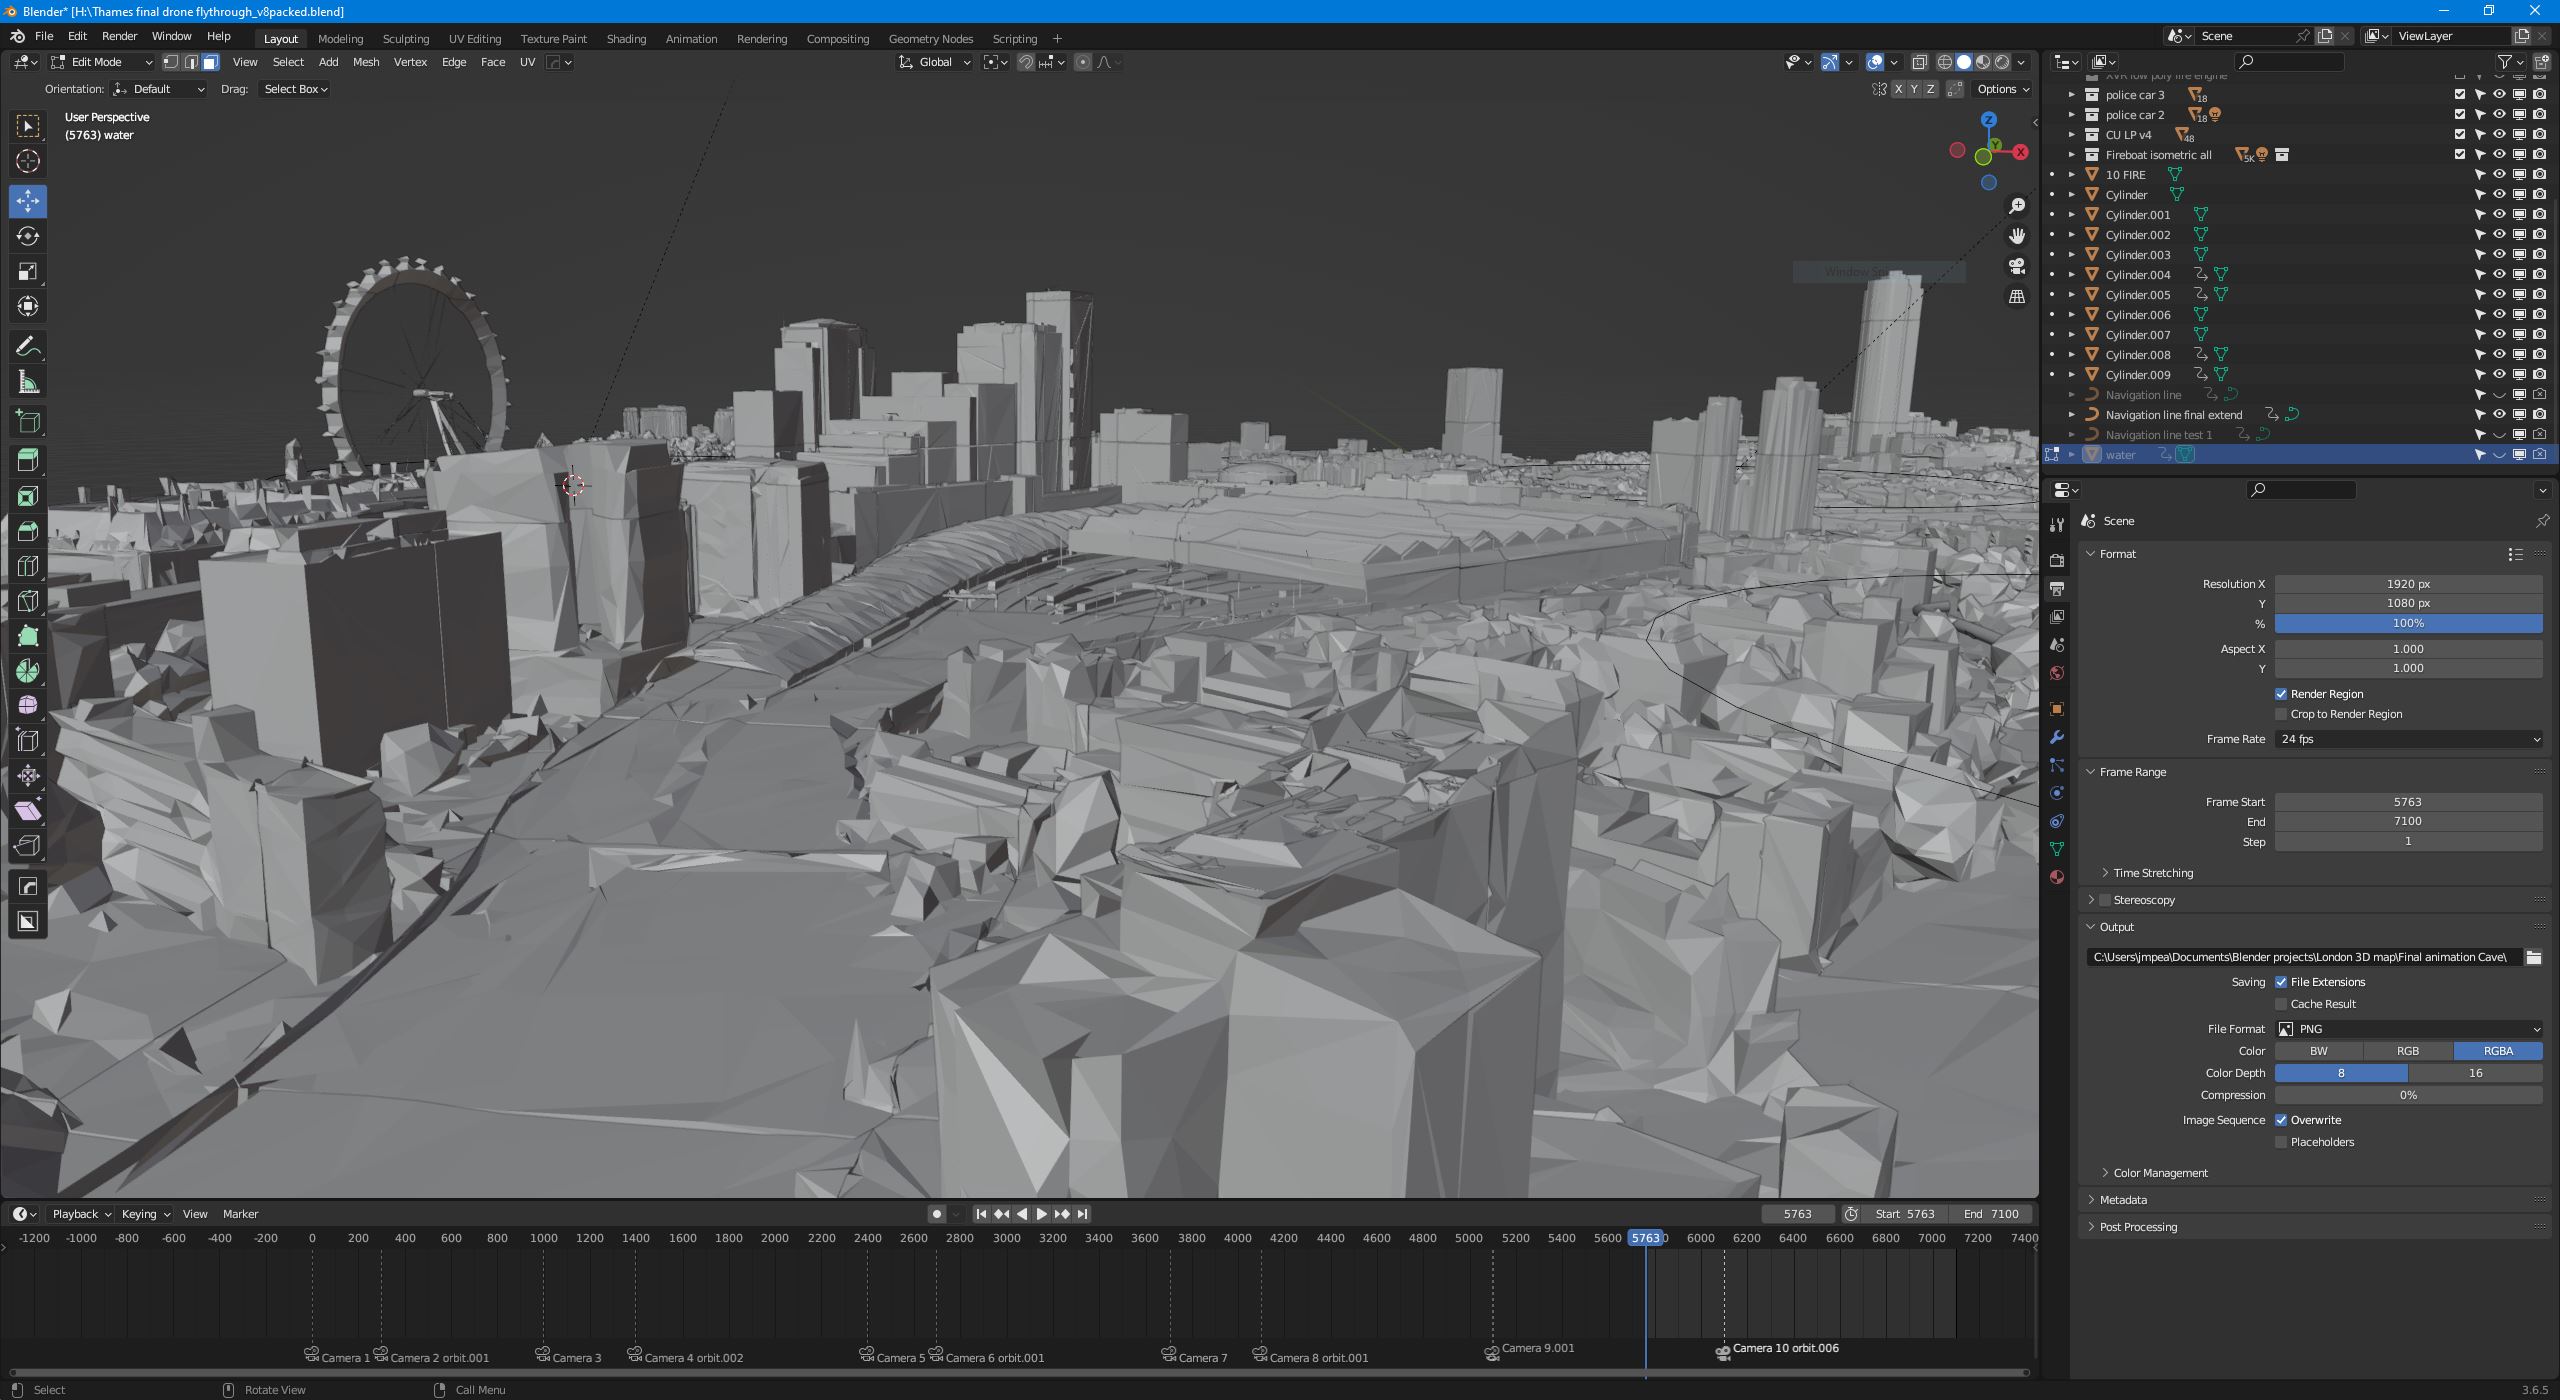Image resolution: width=2560 pixels, height=1400 pixels.
Task: Choose the Knife tool
Action: tap(28, 600)
